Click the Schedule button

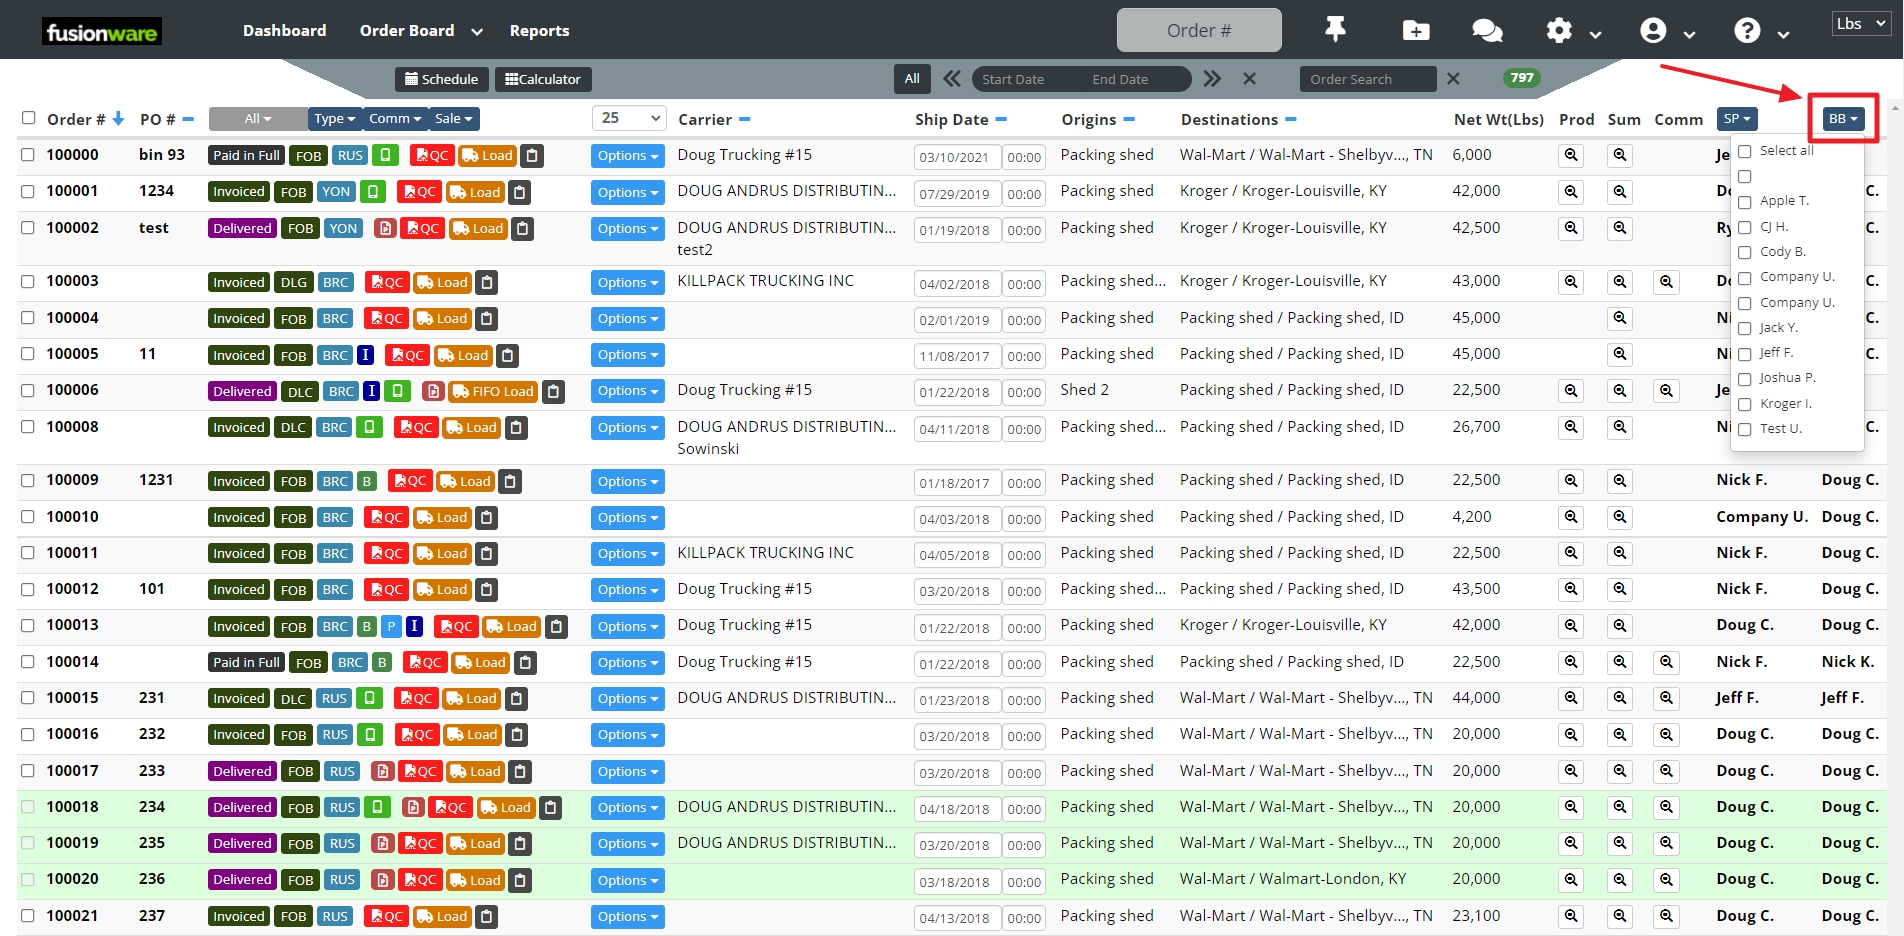click(x=441, y=79)
